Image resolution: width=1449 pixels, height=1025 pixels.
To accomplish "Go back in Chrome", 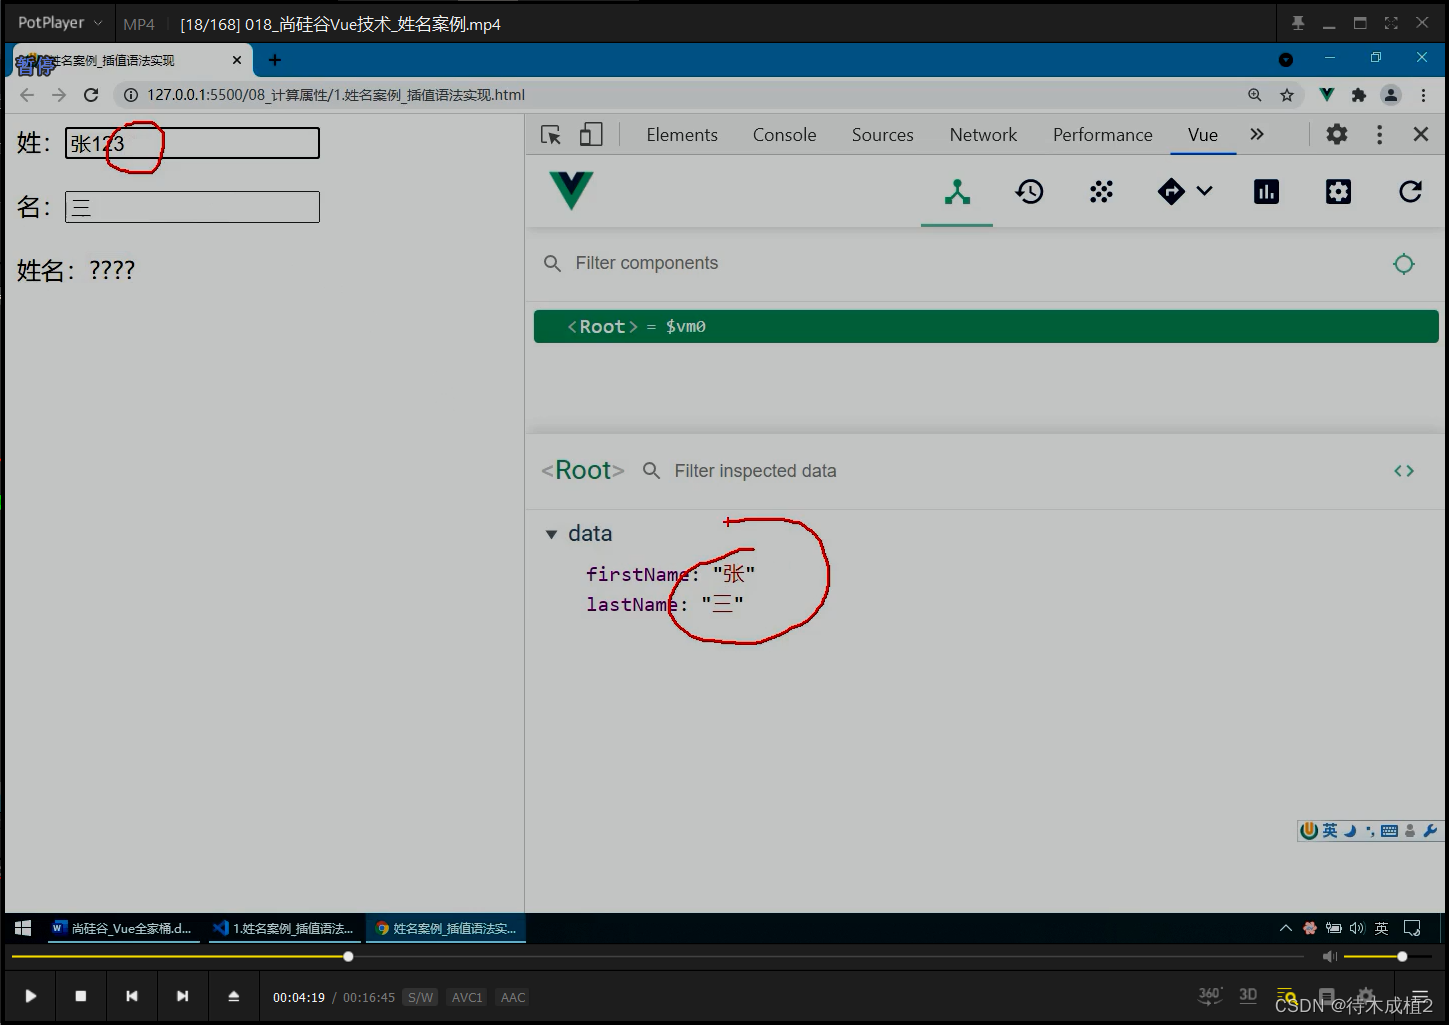I will point(27,95).
